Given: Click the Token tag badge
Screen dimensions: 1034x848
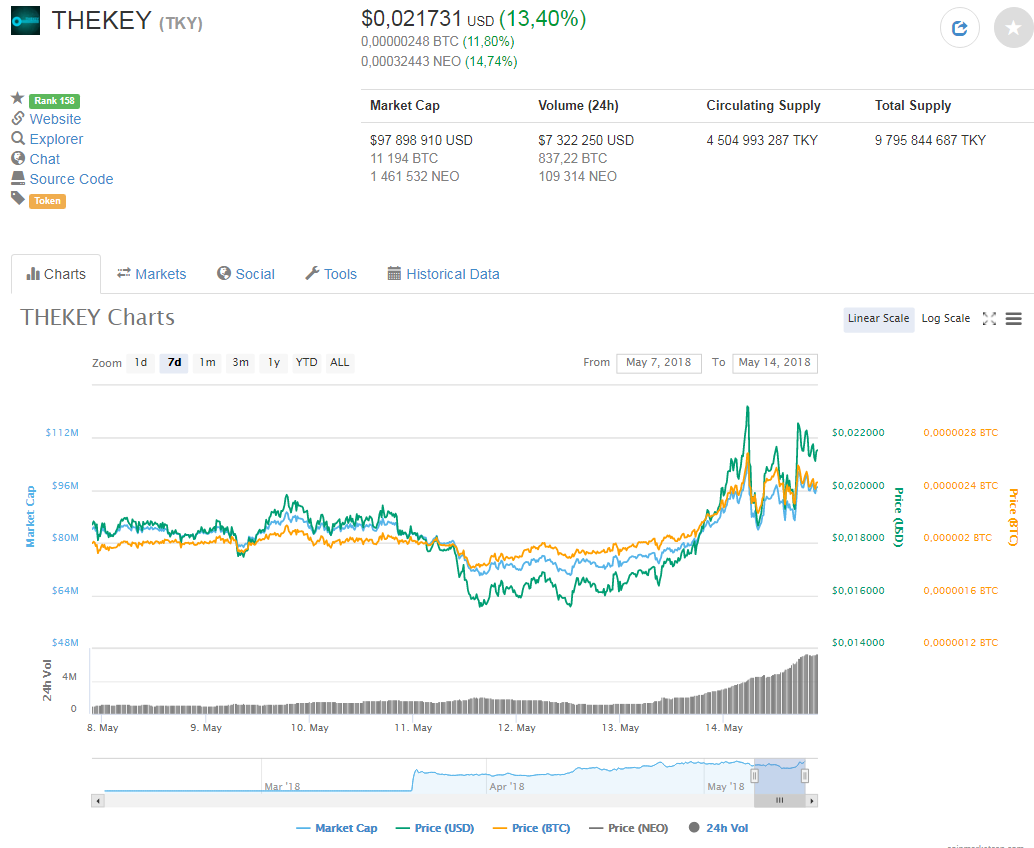Looking at the screenshot, I should click(x=47, y=201).
